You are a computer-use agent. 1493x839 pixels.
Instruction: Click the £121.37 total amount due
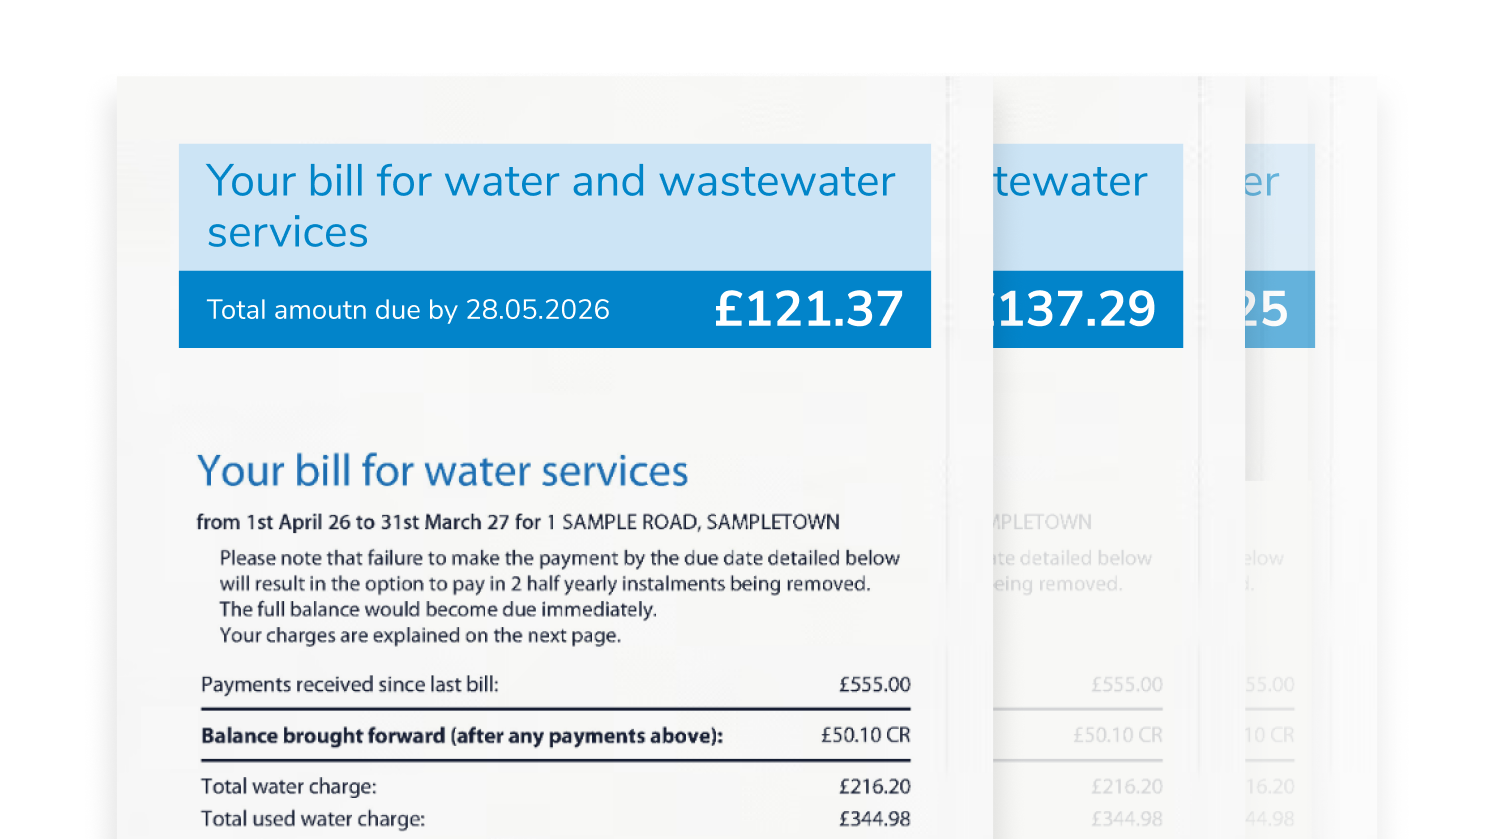click(808, 309)
